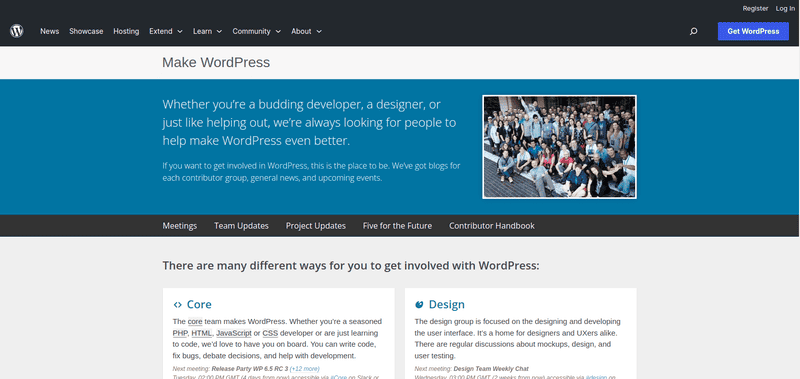Open Five for the Future tab
The height and width of the screenshot is (379, 800).
point(397,225)
